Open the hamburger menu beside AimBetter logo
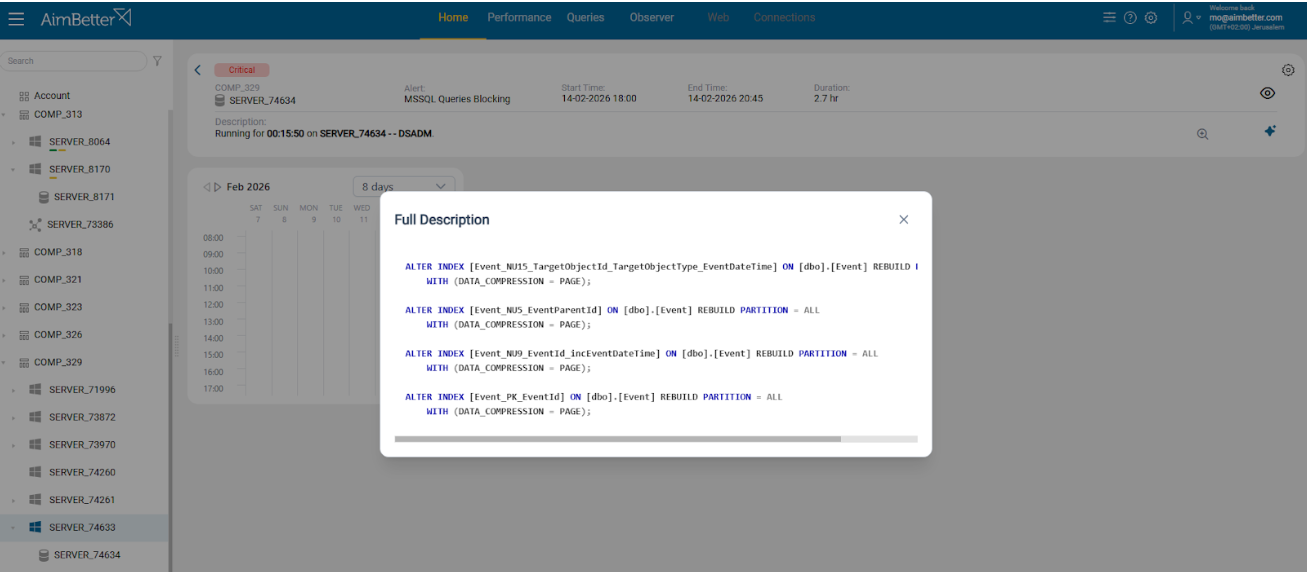The width and height of the screenshot is (1307, 572). coord(17,19)
